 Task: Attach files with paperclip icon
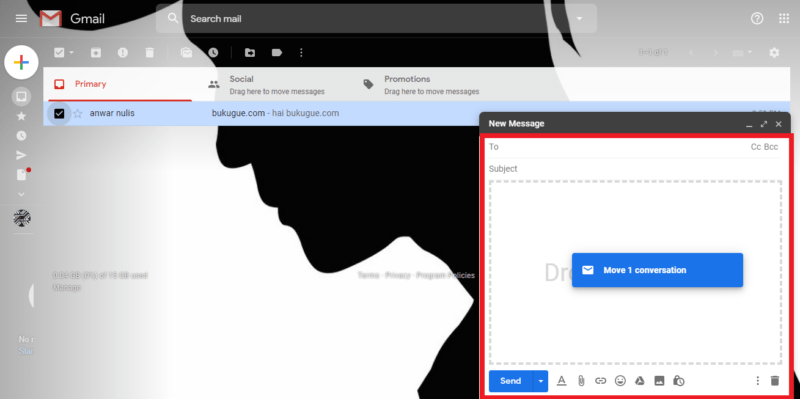click(x=581, y=381)
